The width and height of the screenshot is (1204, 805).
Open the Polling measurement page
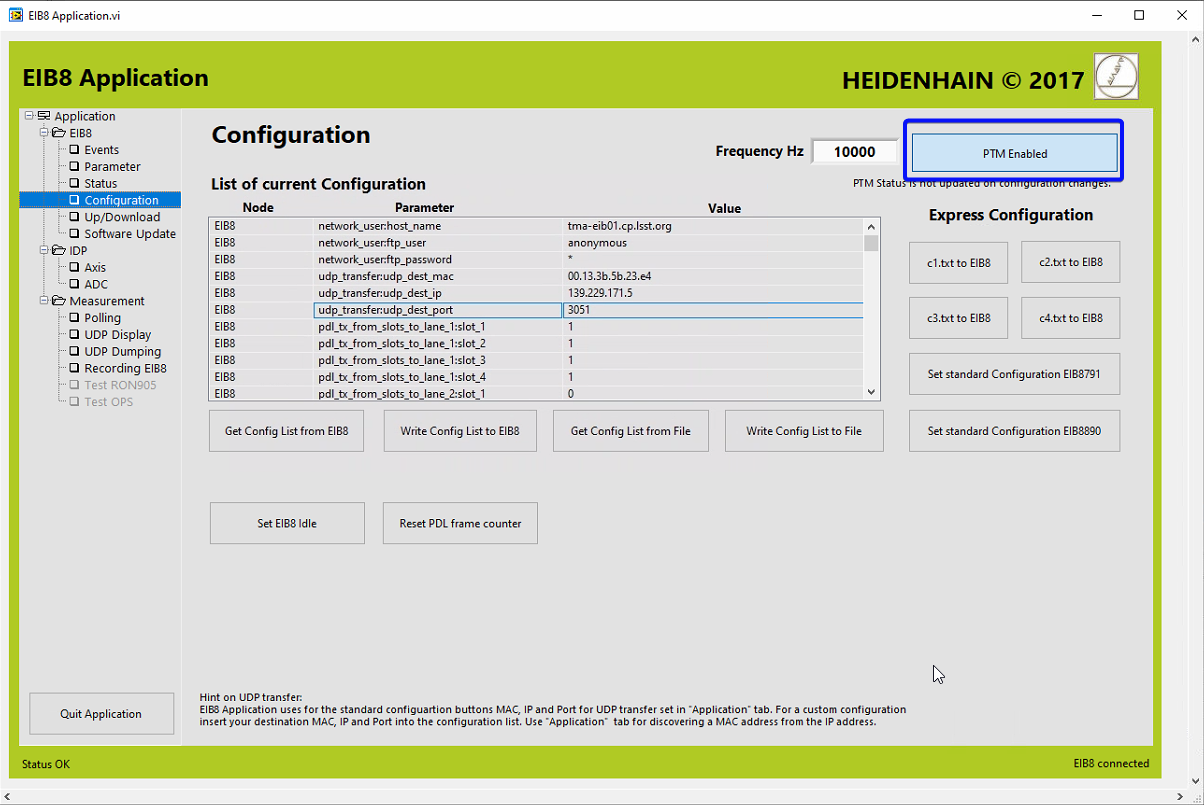pos(102,318)
